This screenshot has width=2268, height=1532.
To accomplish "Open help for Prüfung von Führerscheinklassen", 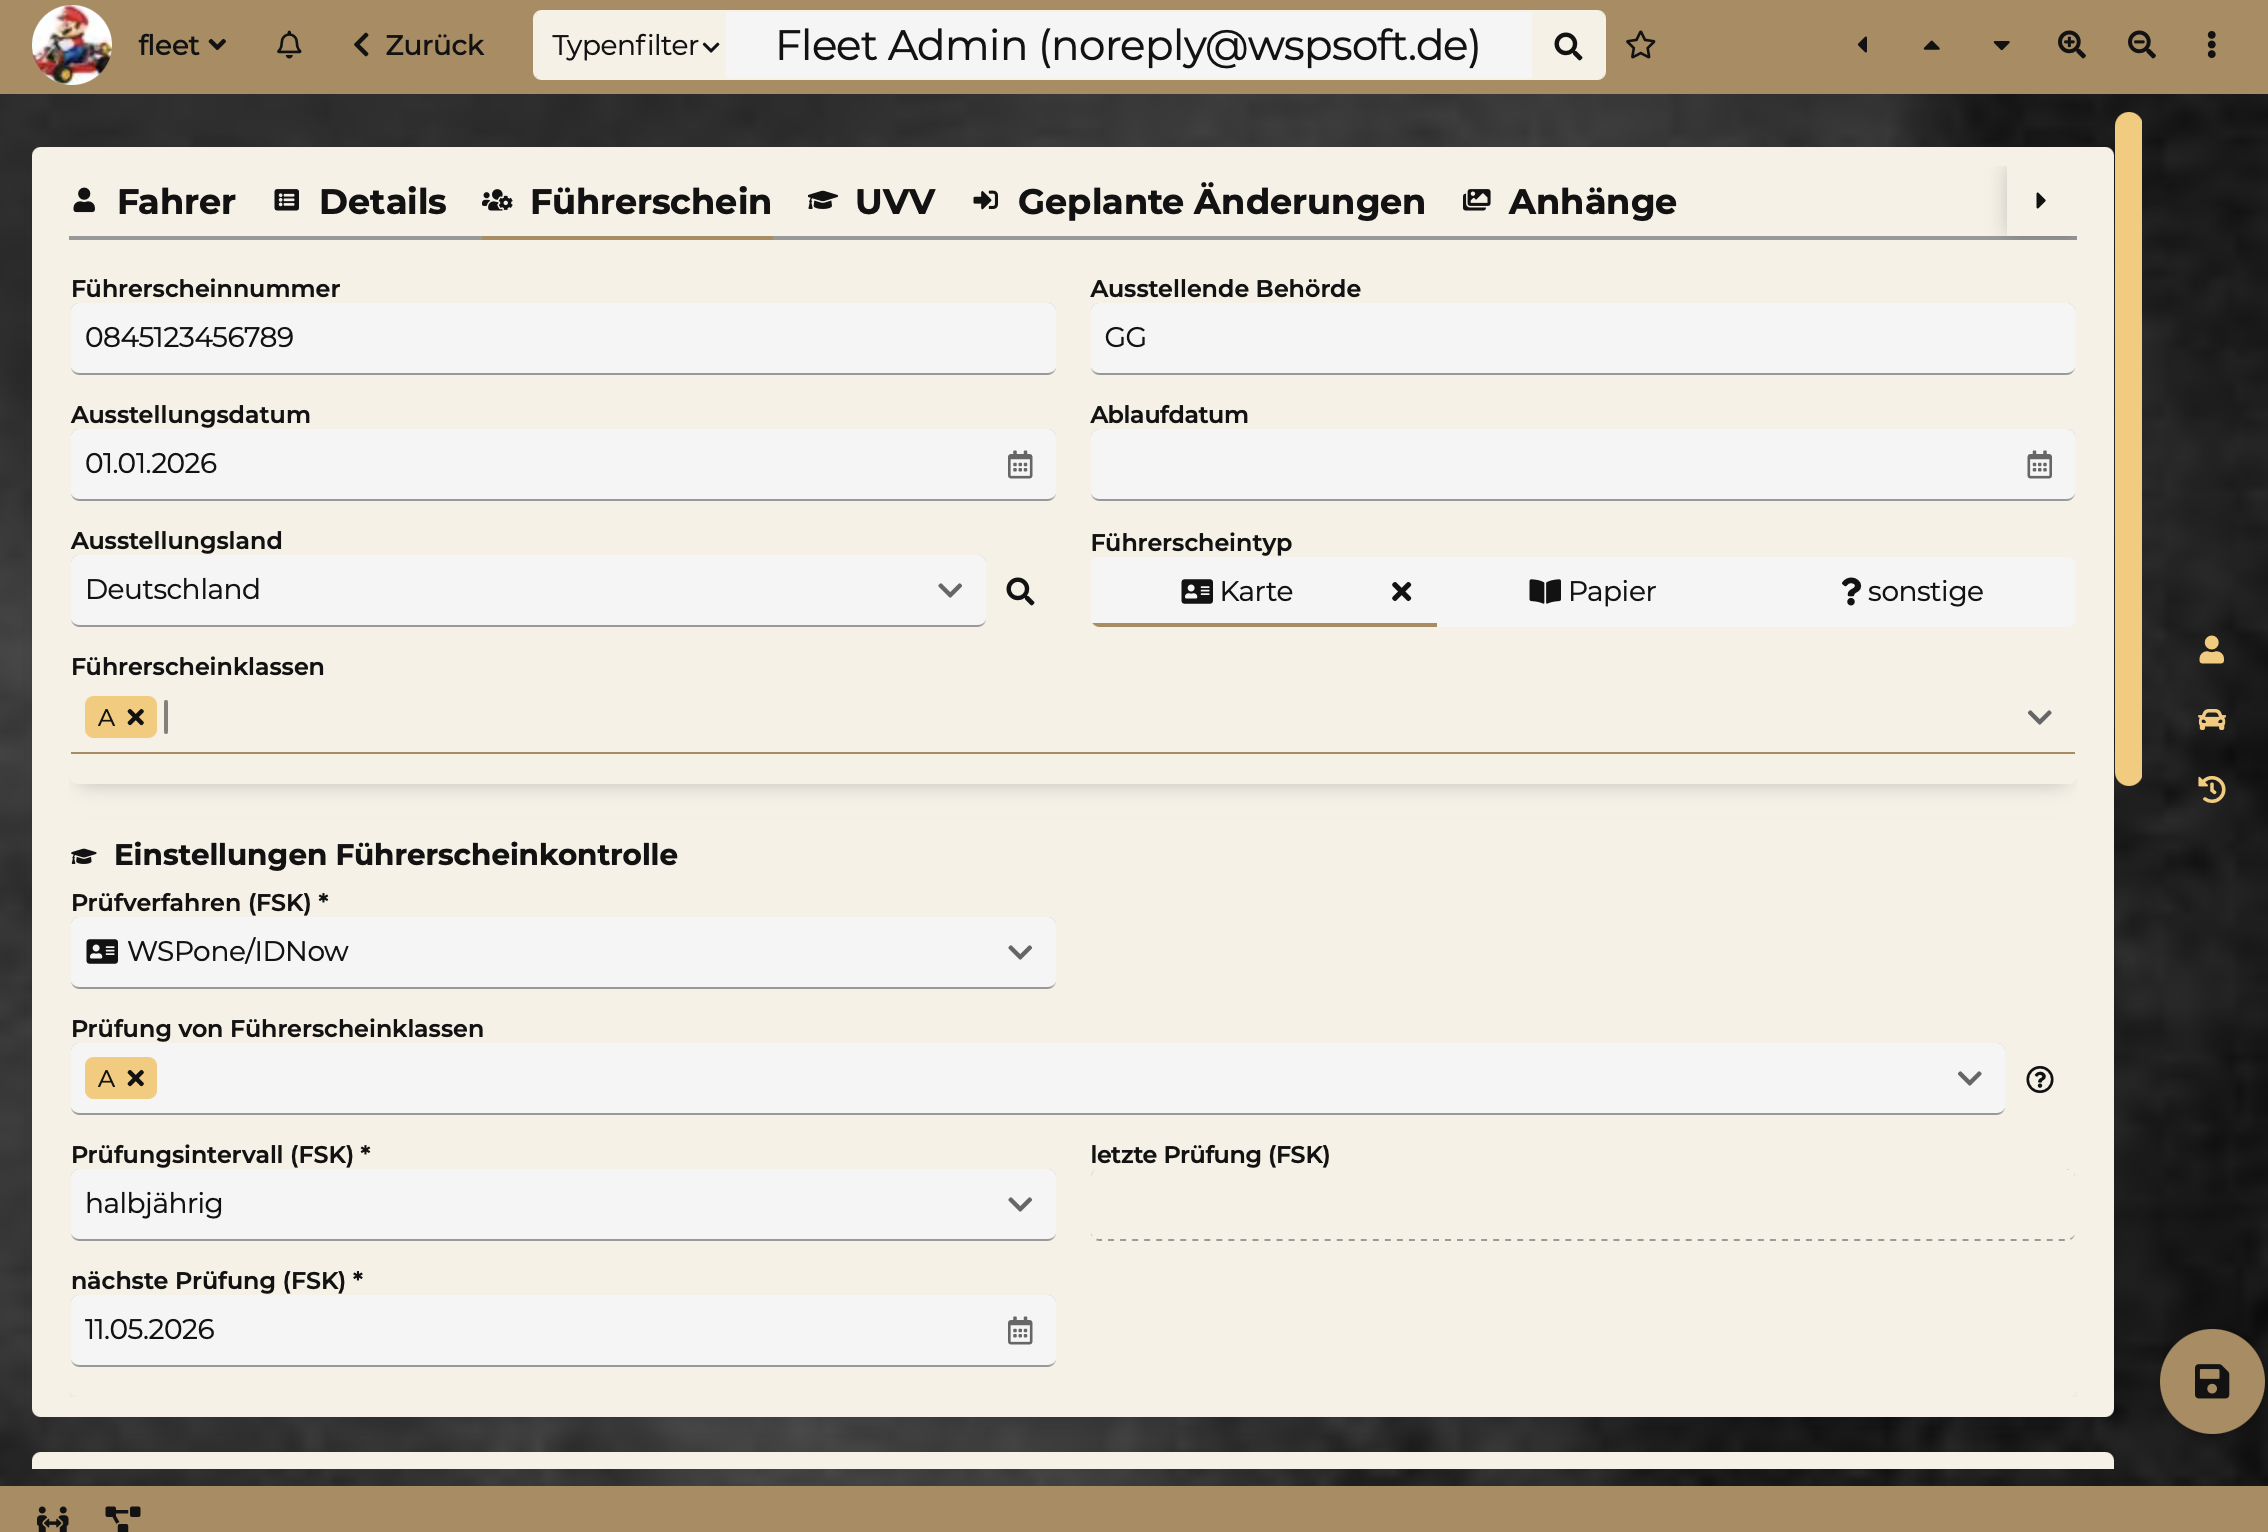I will (x=2040, y=1079).
